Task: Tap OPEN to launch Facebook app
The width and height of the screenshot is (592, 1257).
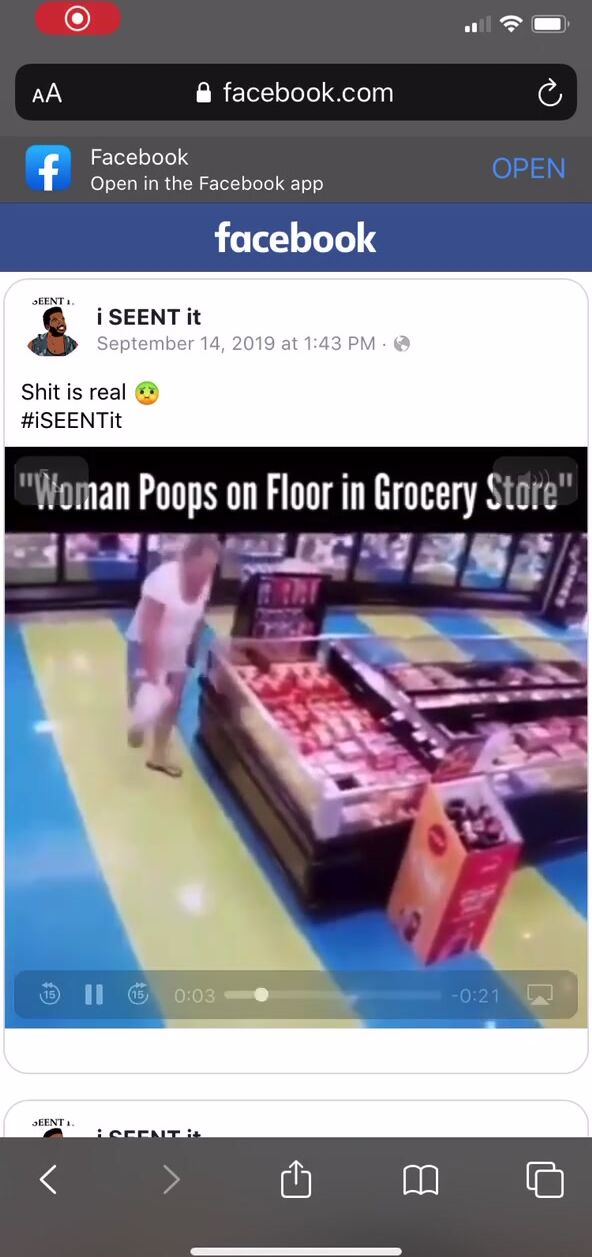Action: [x=528, y=169]
